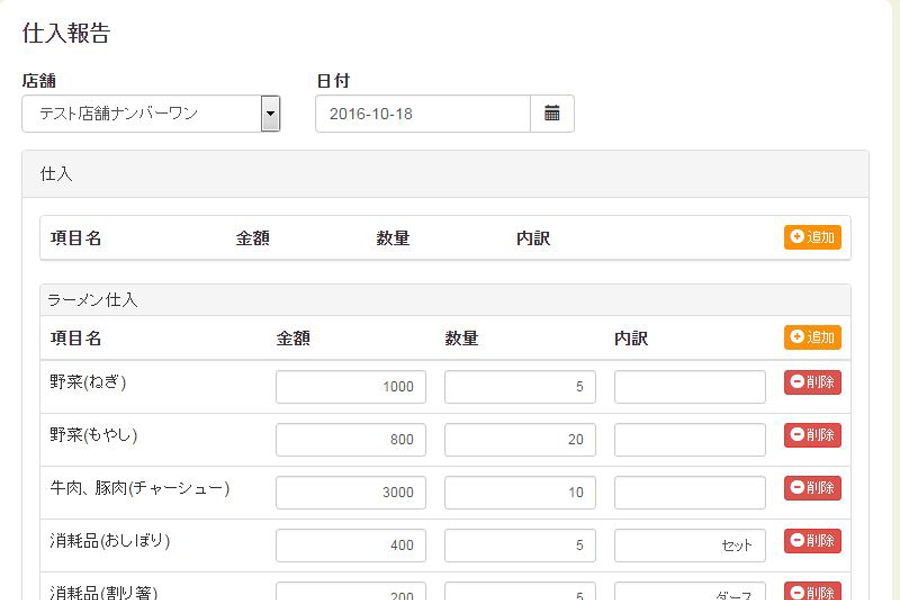This screenshot has height=600, width=900.
Task: Open the calendar date picker icon
Action: [x=552, y=114]
